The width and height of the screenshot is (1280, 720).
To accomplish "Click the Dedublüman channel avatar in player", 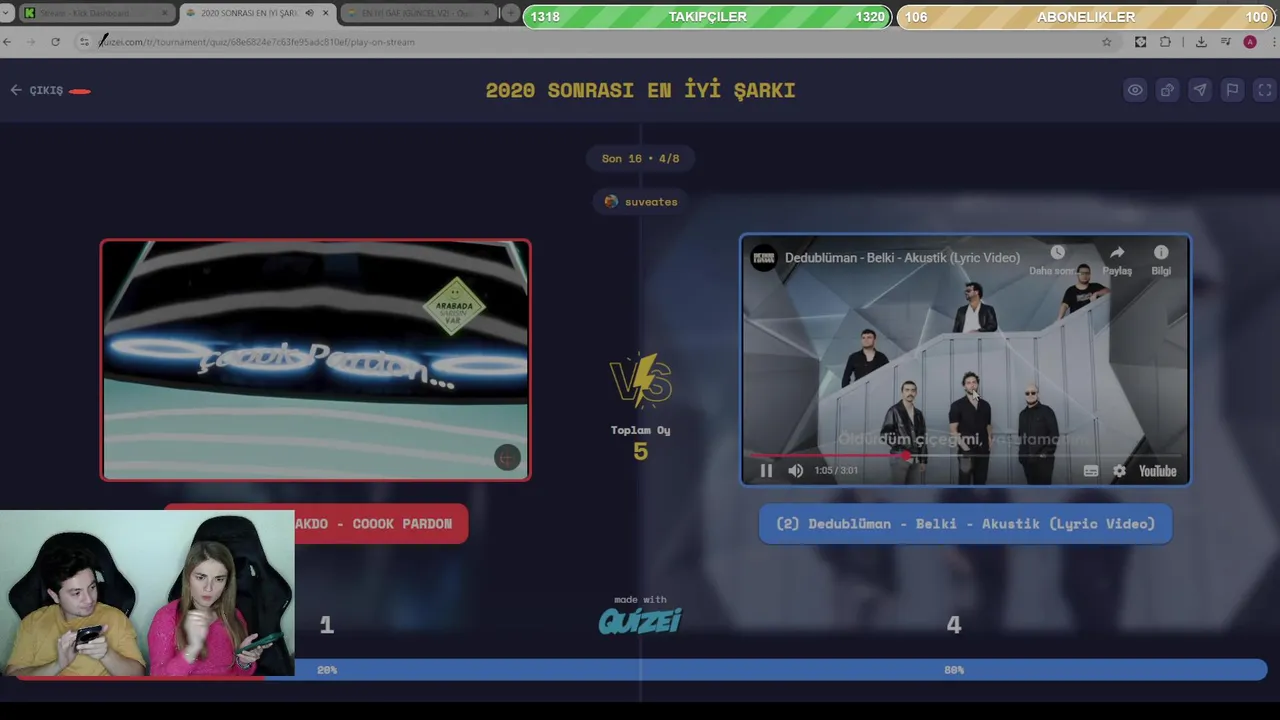I will click(x=764, y=258).
